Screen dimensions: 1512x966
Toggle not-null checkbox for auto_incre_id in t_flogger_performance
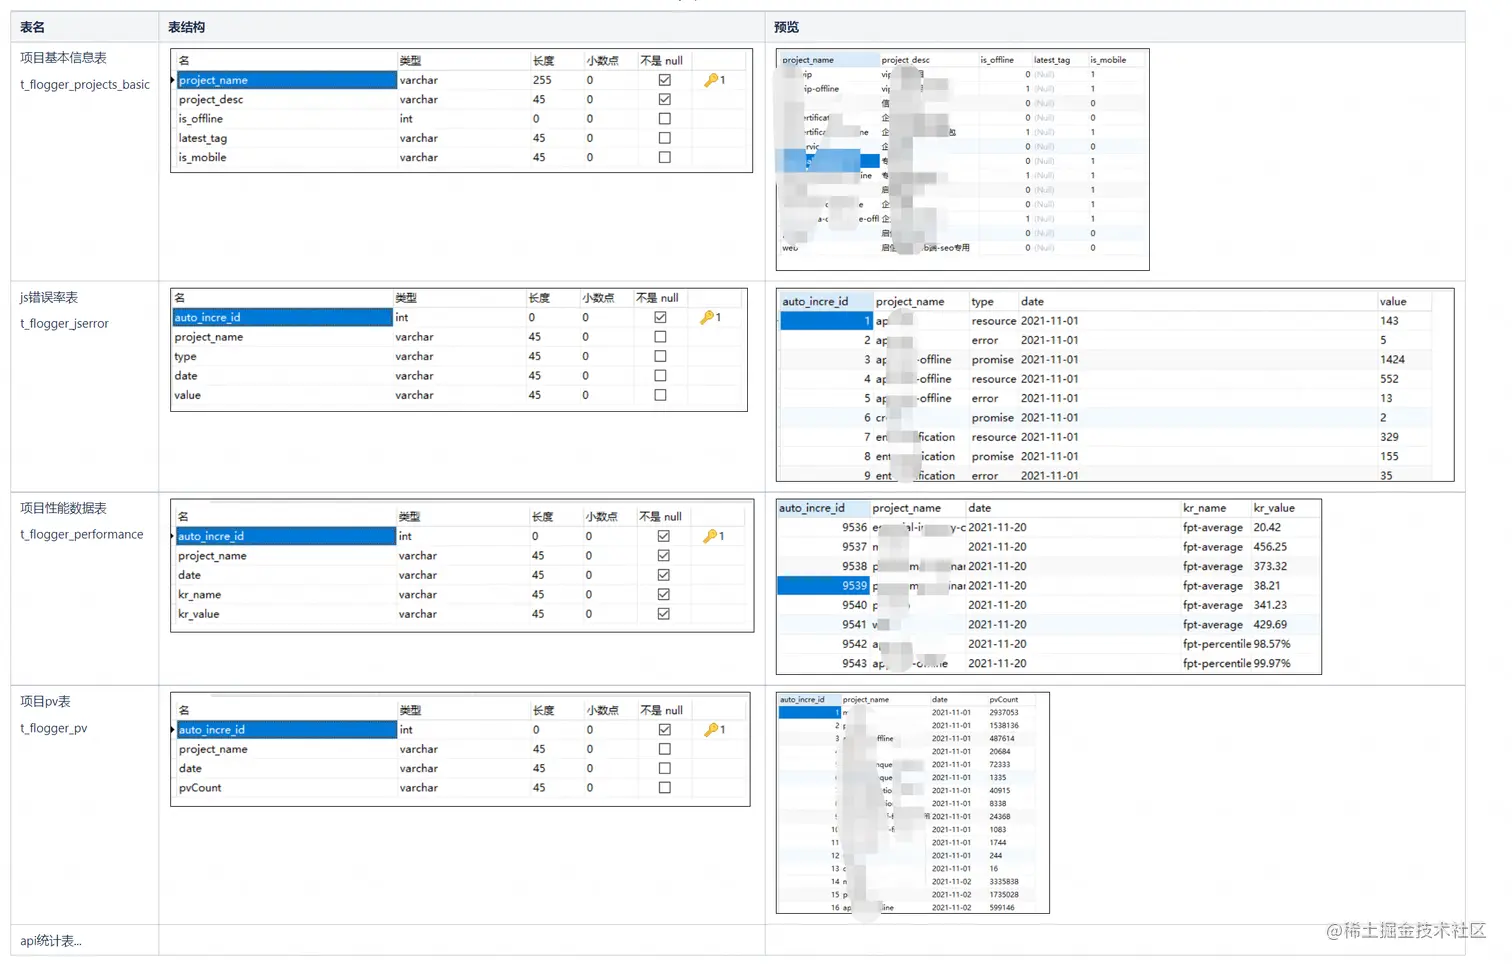[x=663, y=536]
